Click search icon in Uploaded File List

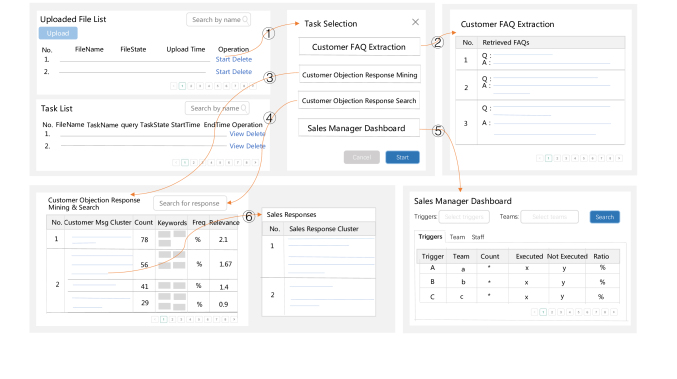point(245,19)
